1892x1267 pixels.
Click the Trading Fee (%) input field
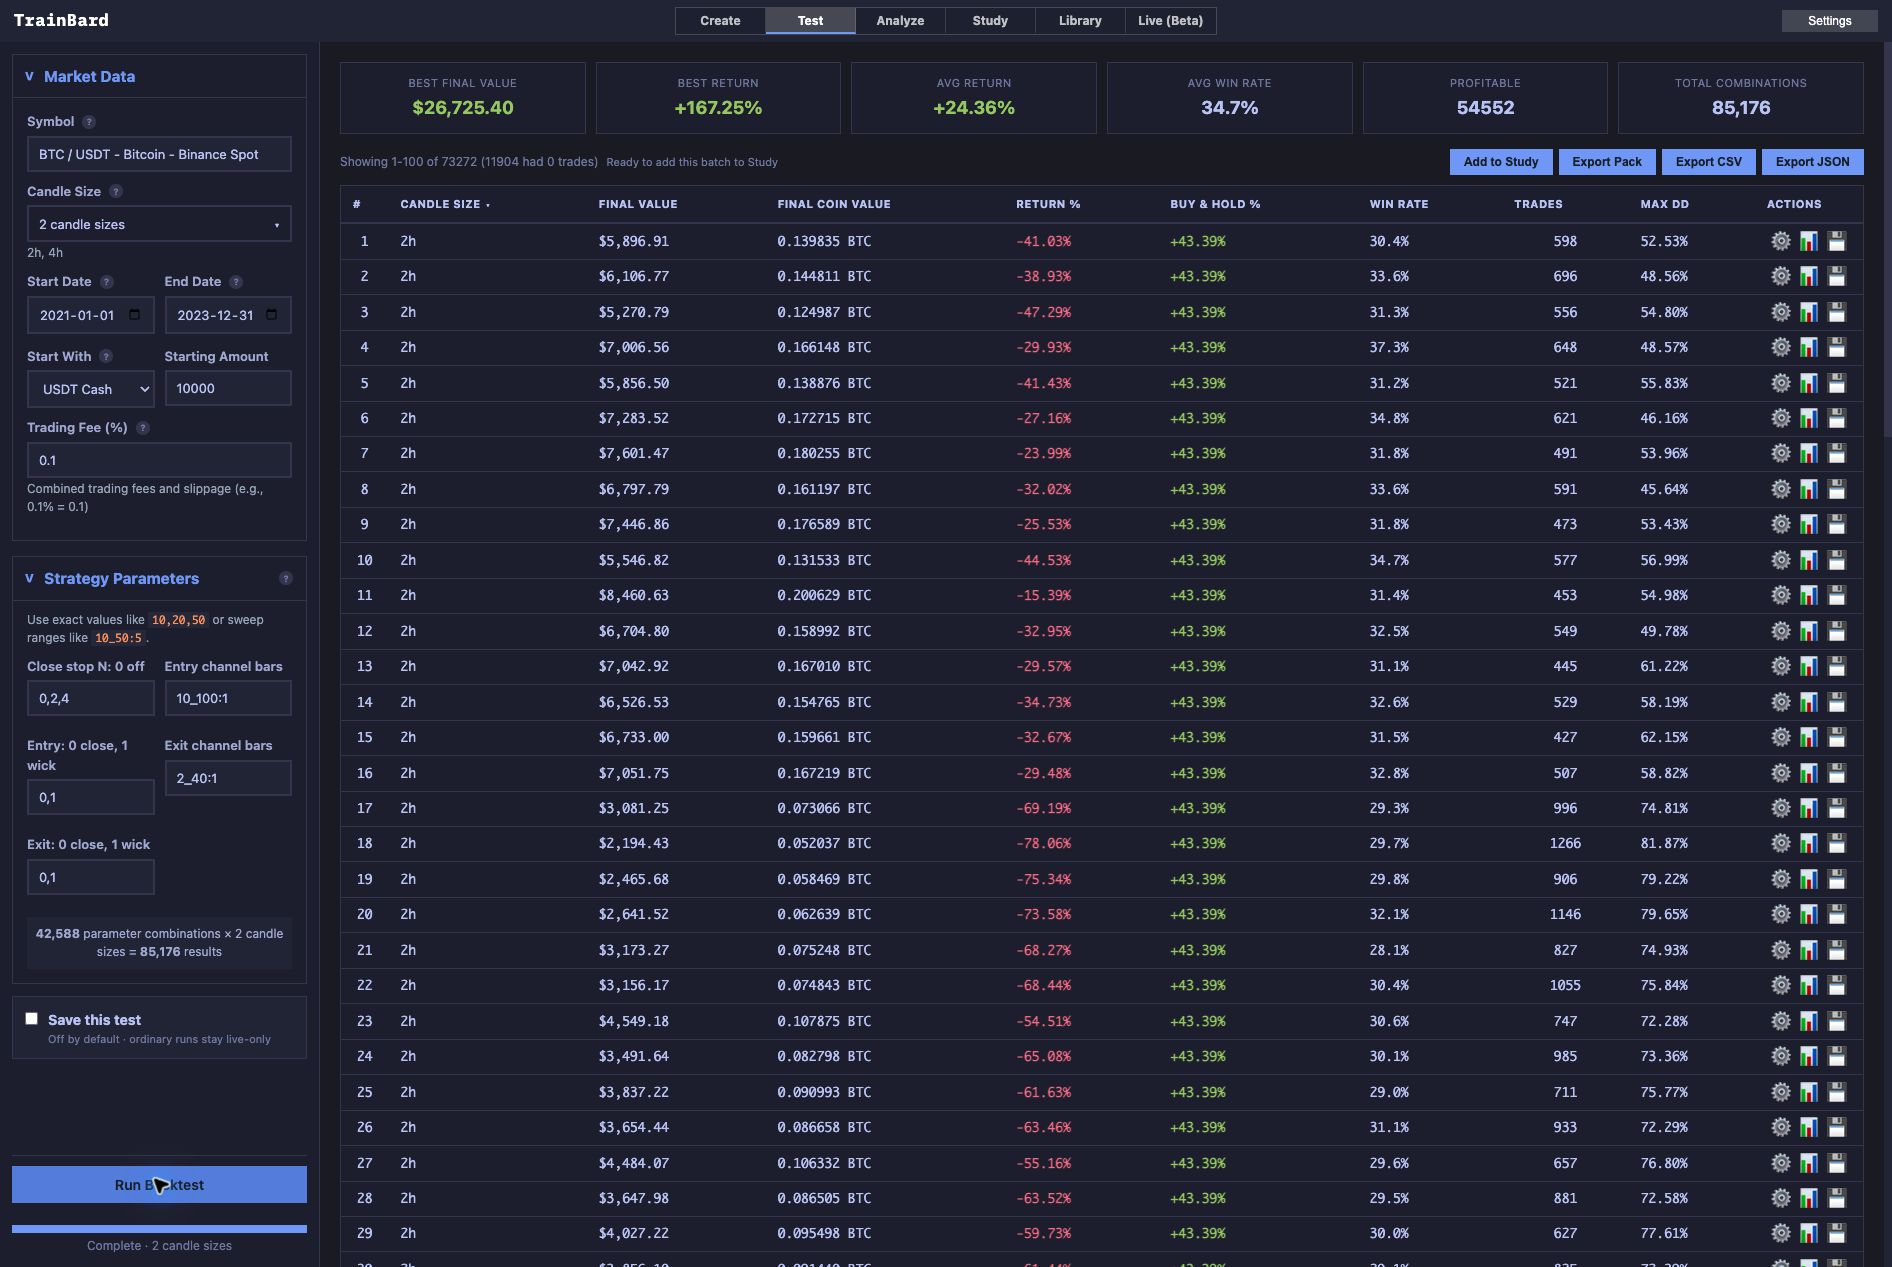click(x=159, y=460)
